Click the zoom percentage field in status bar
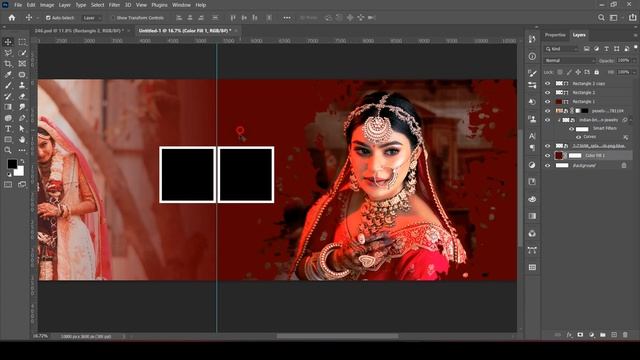 pos(40,336)
